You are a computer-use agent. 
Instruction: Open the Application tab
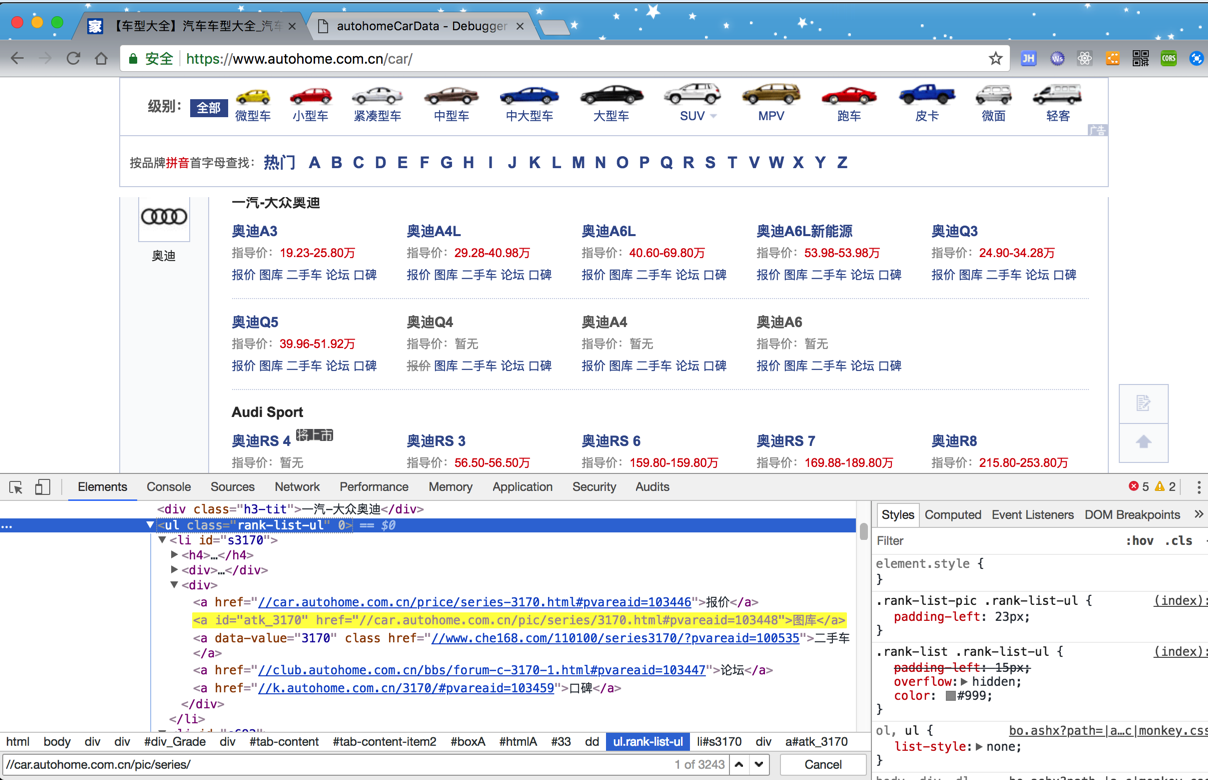(x=522, y=487)
